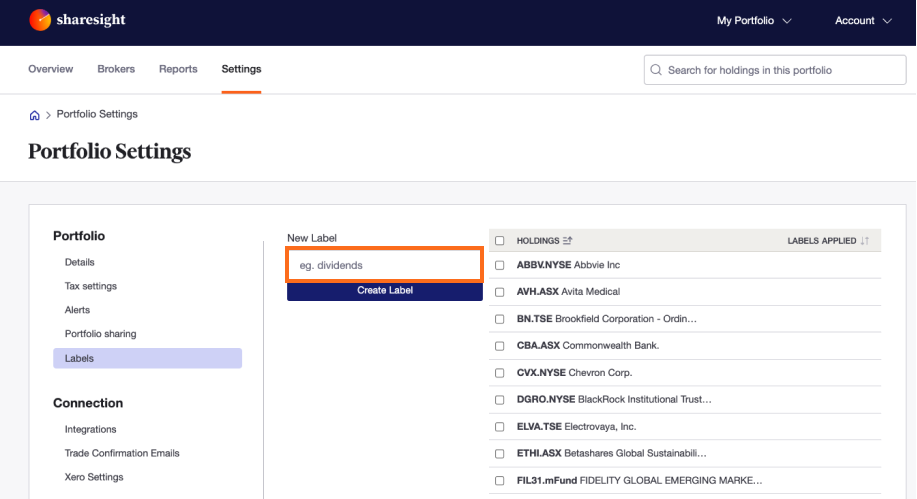Open Portfolio sharing settings
Image resolution: width=917 pixels, height=499 pixels.
tap(101, 334)
